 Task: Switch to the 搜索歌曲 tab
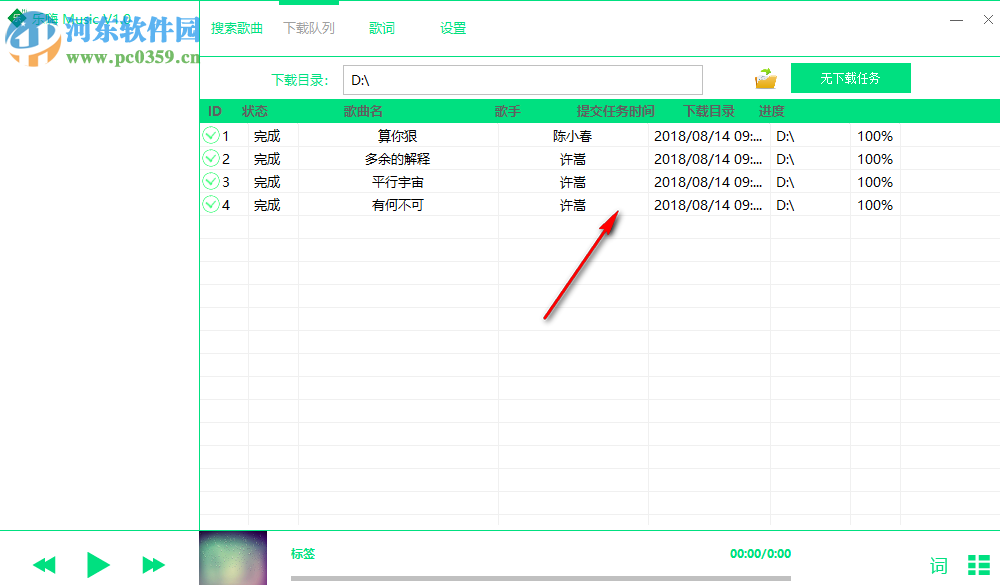(237, 28)
